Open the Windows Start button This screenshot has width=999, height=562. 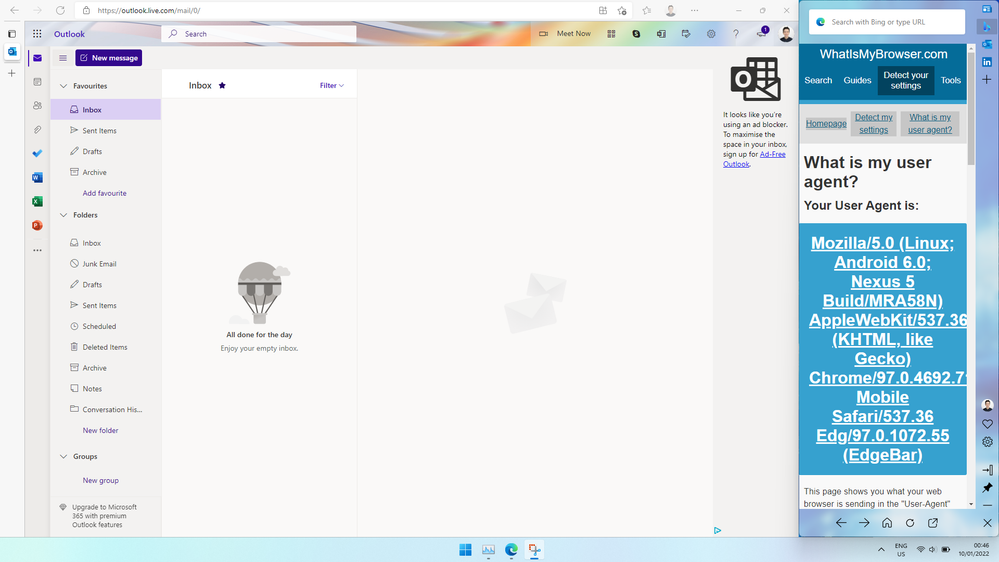coord(465,549)
